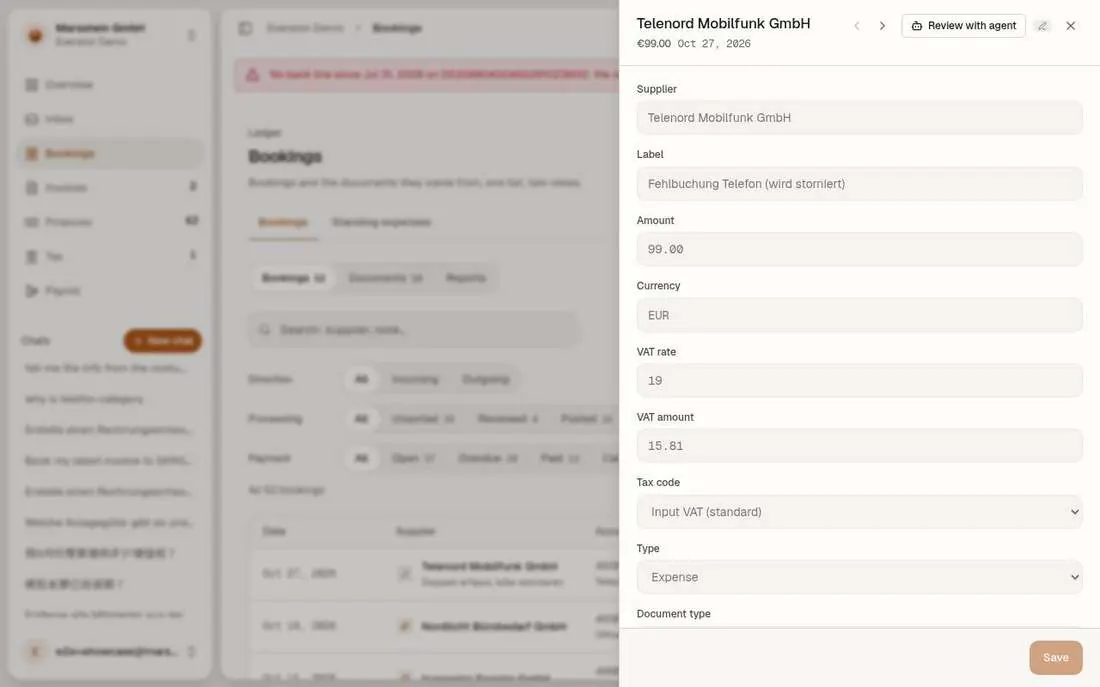The image size is (1100, 687).
Task: Click the Review with agent button label
Action: pos(972,26)
